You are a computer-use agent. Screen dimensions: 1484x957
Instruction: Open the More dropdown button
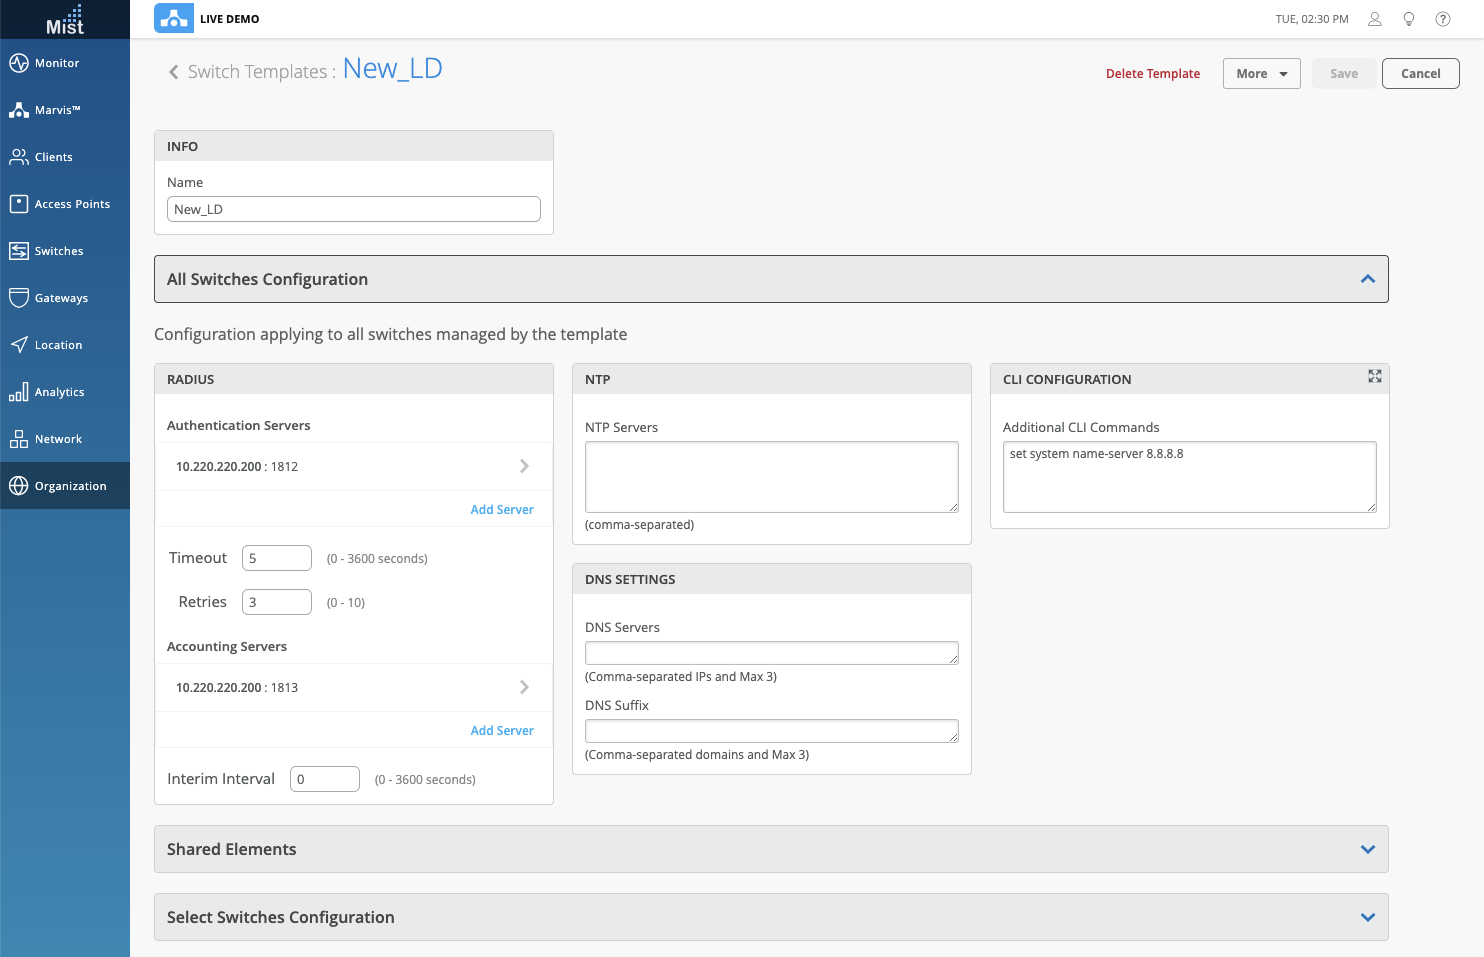(x=1261, y=73)
